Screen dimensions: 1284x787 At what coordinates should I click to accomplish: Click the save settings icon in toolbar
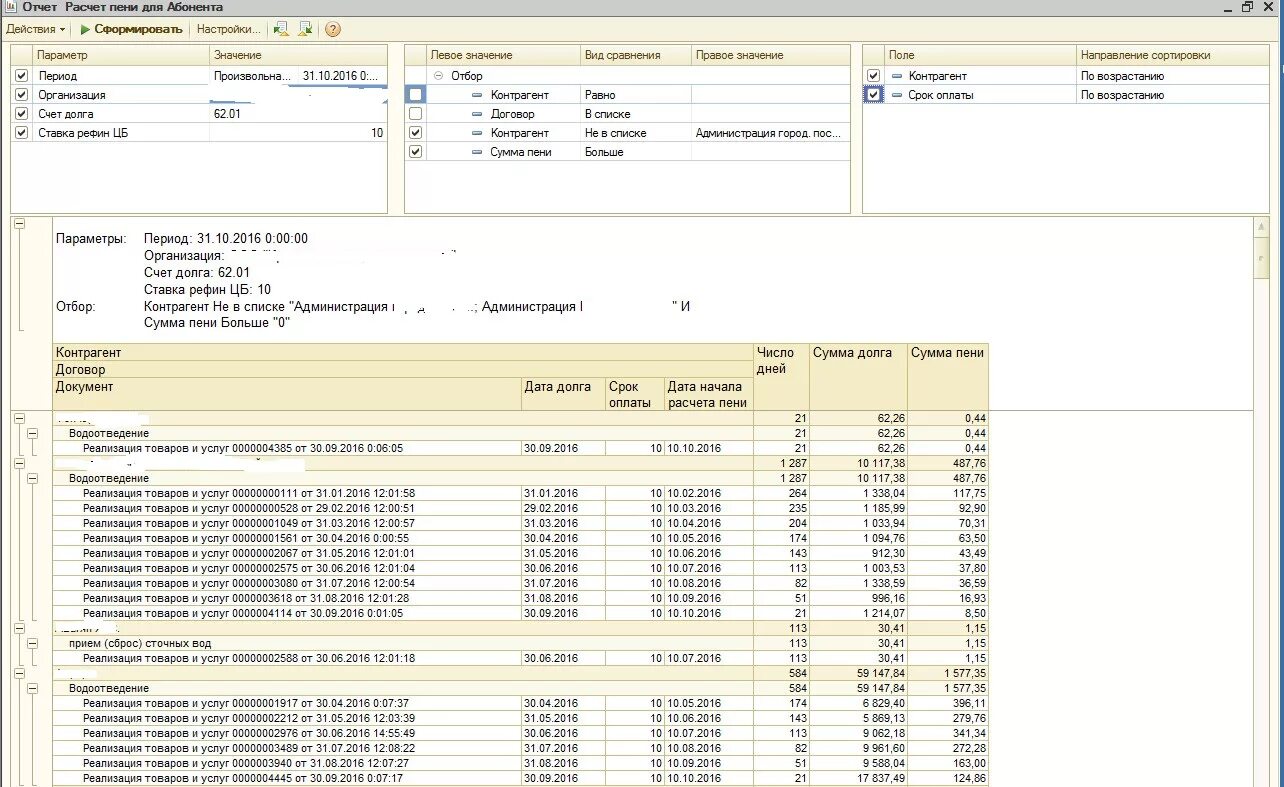click(x=306, y=29)
